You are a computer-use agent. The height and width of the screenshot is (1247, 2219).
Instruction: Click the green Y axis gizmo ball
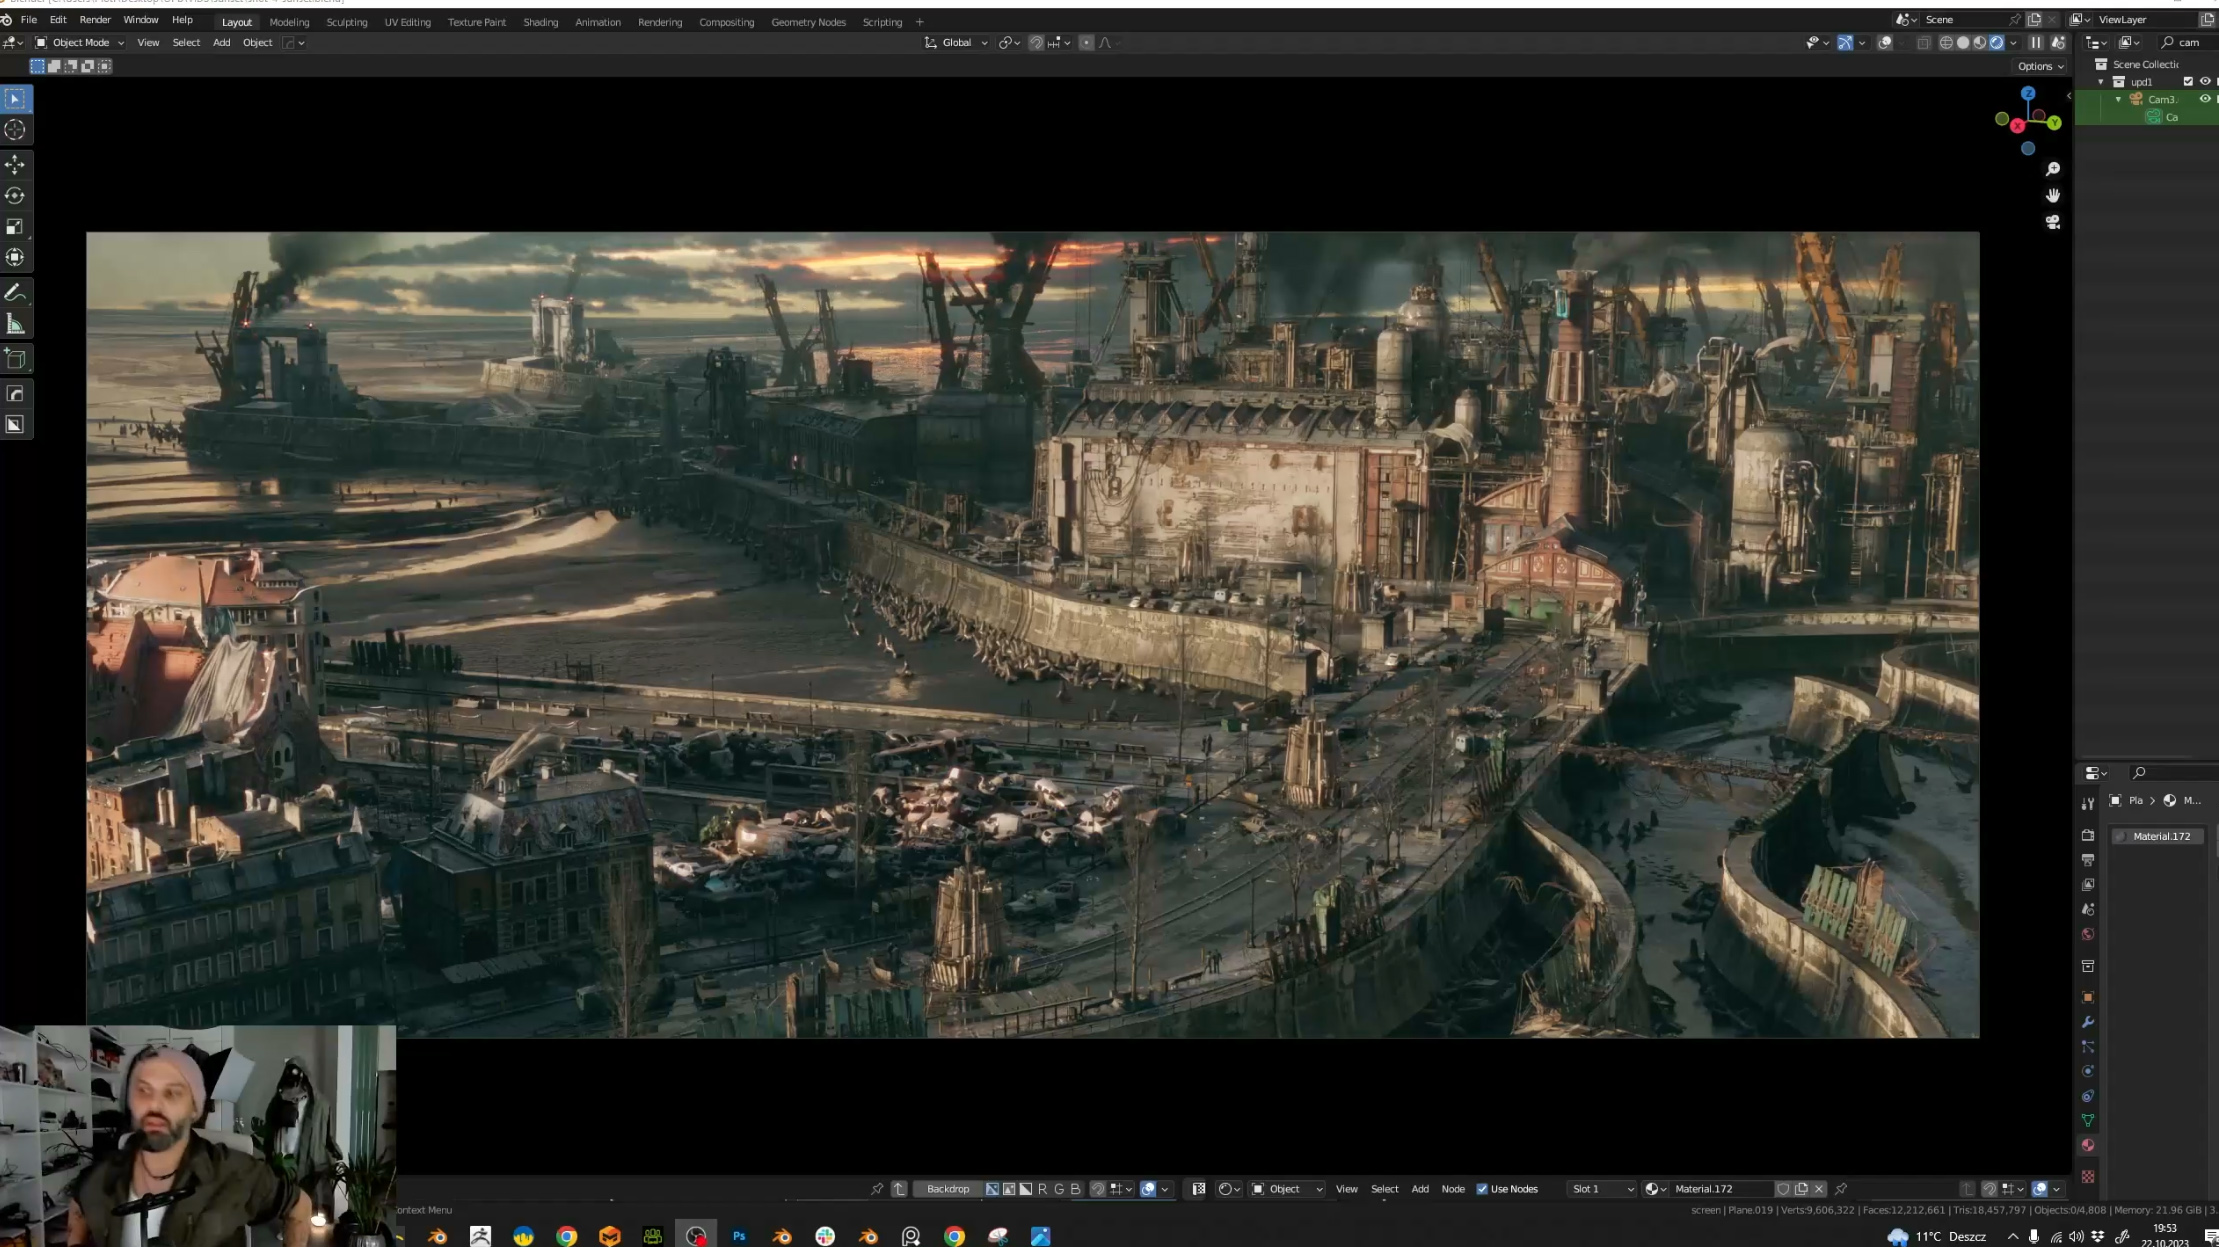[x=2054, y=122]
